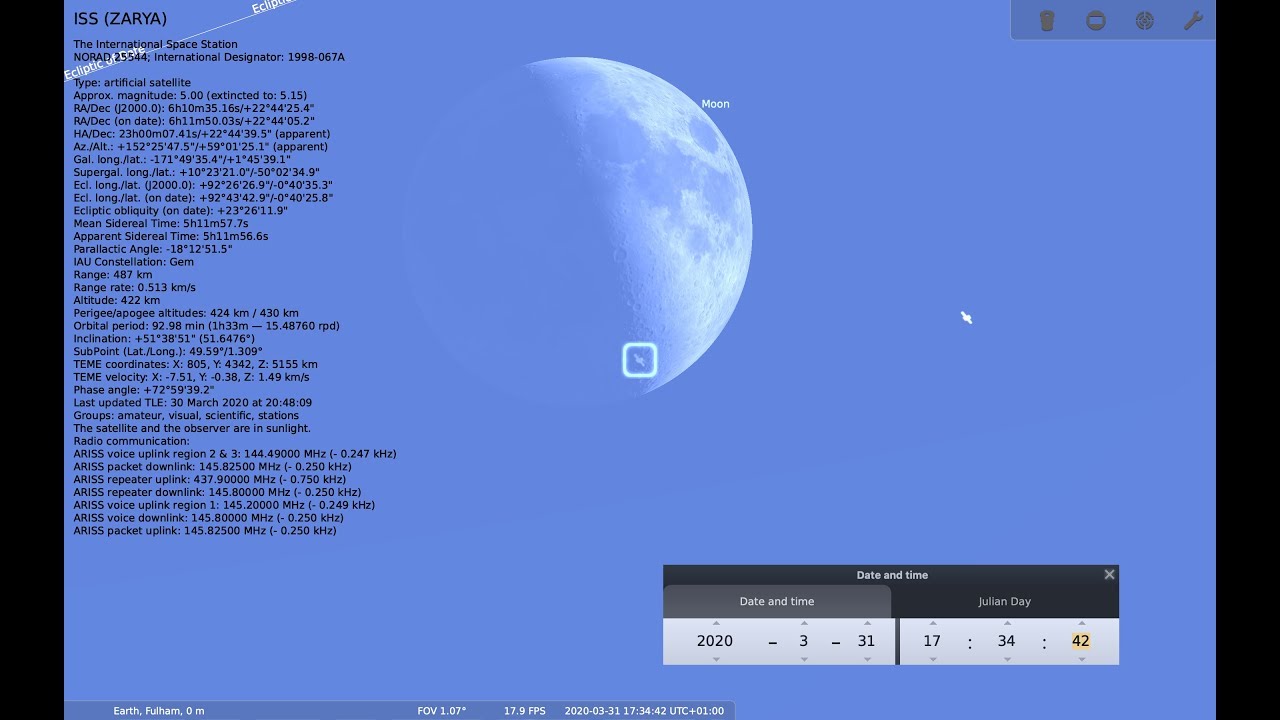Click status bar date '2020-03-31 17:34:42 UTC+01:00'

[x=644, y=711]
